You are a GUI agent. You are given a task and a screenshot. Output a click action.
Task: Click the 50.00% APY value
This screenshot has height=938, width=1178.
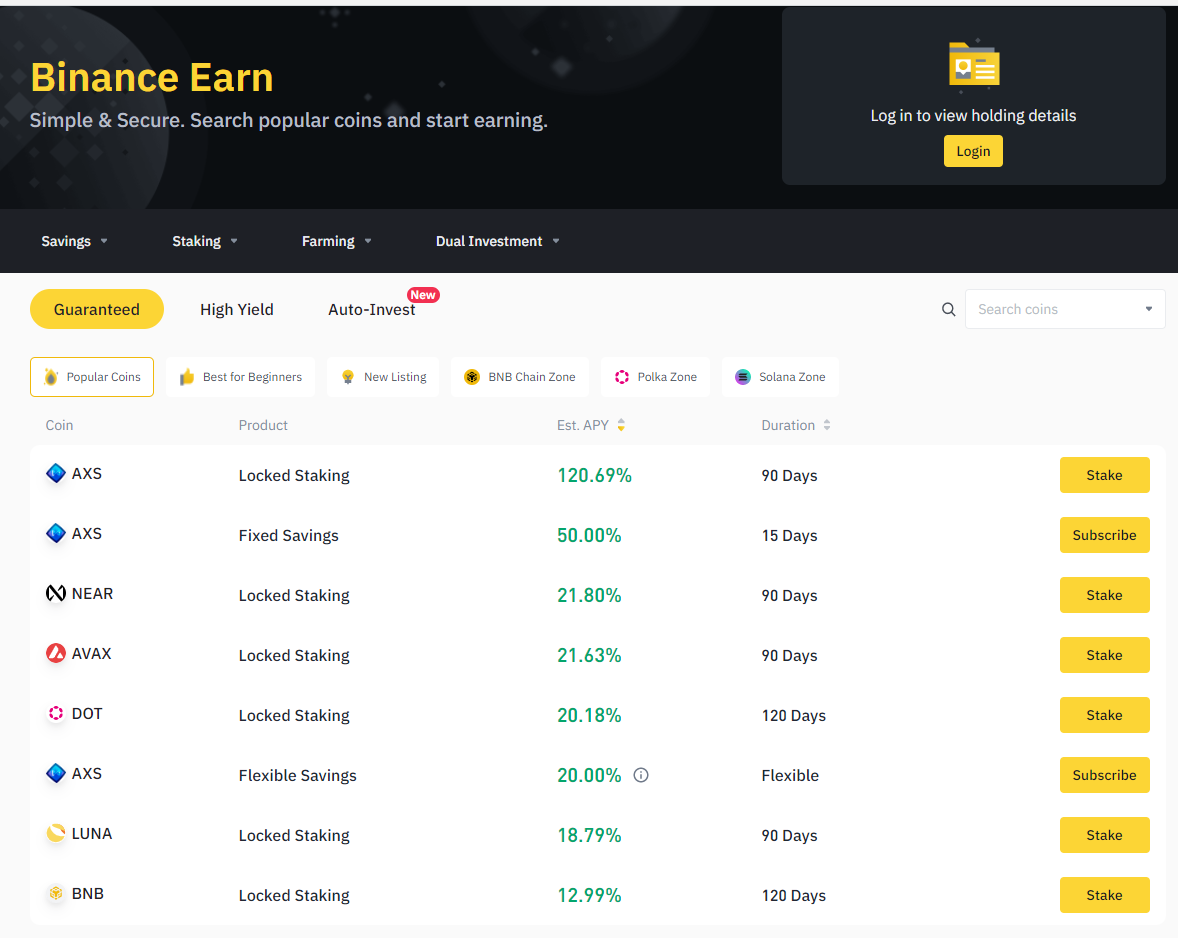click(x=589, y=535)
